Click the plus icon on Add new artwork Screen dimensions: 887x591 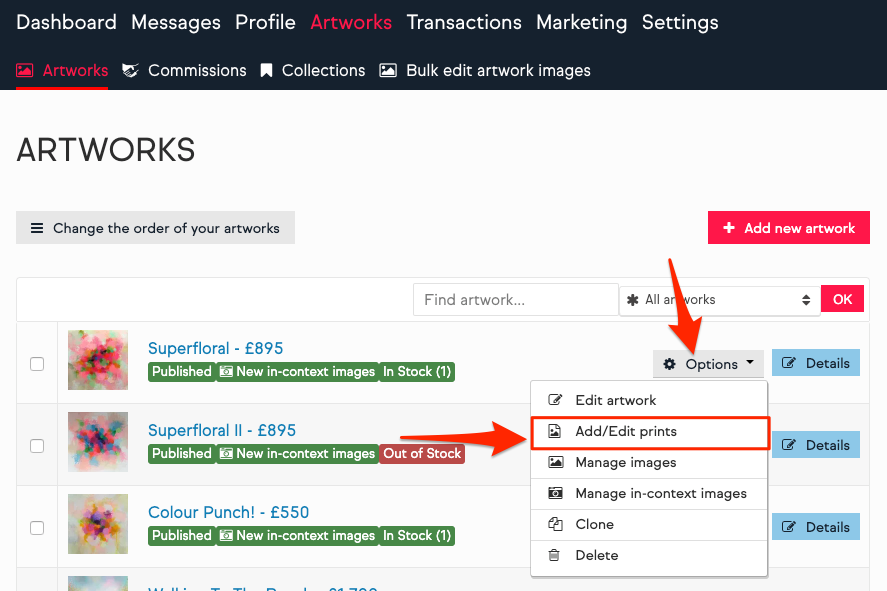tap(729, 227)
